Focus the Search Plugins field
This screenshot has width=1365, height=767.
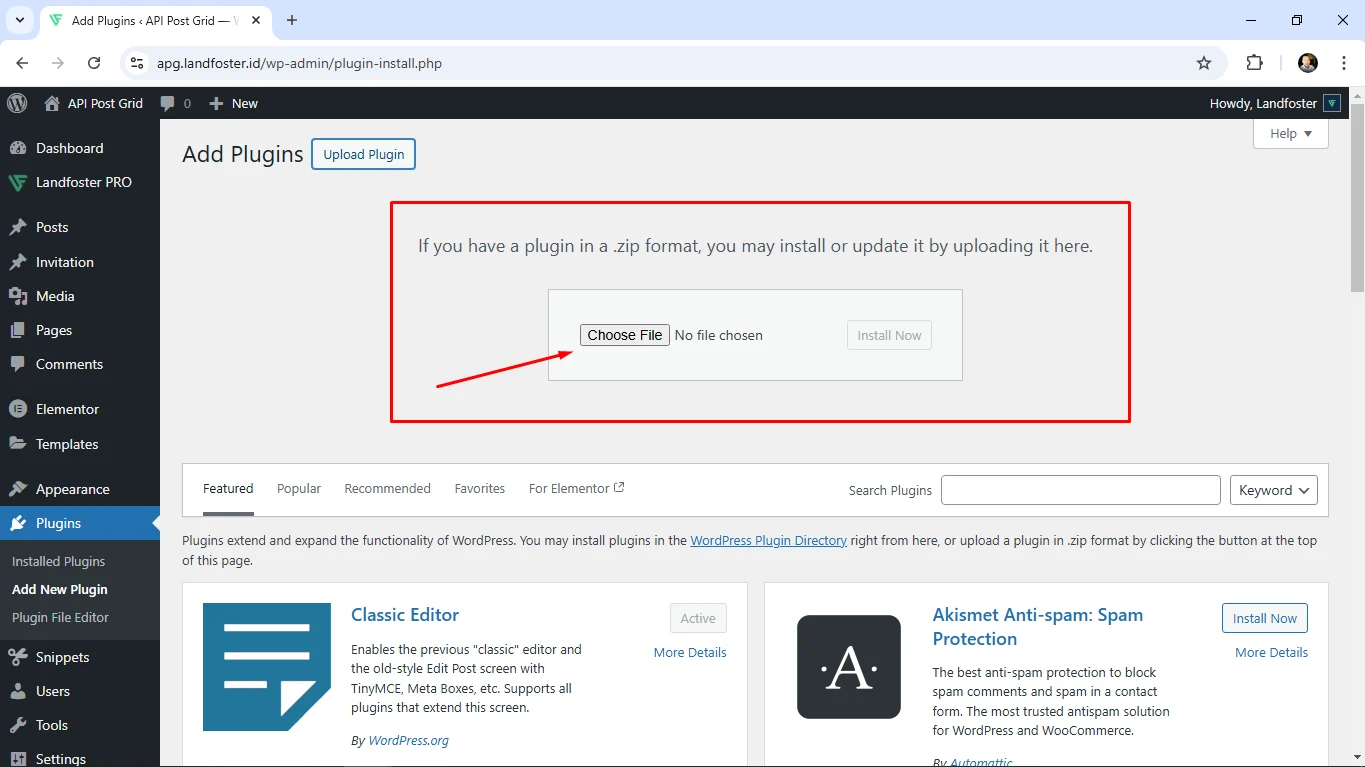1081,490
